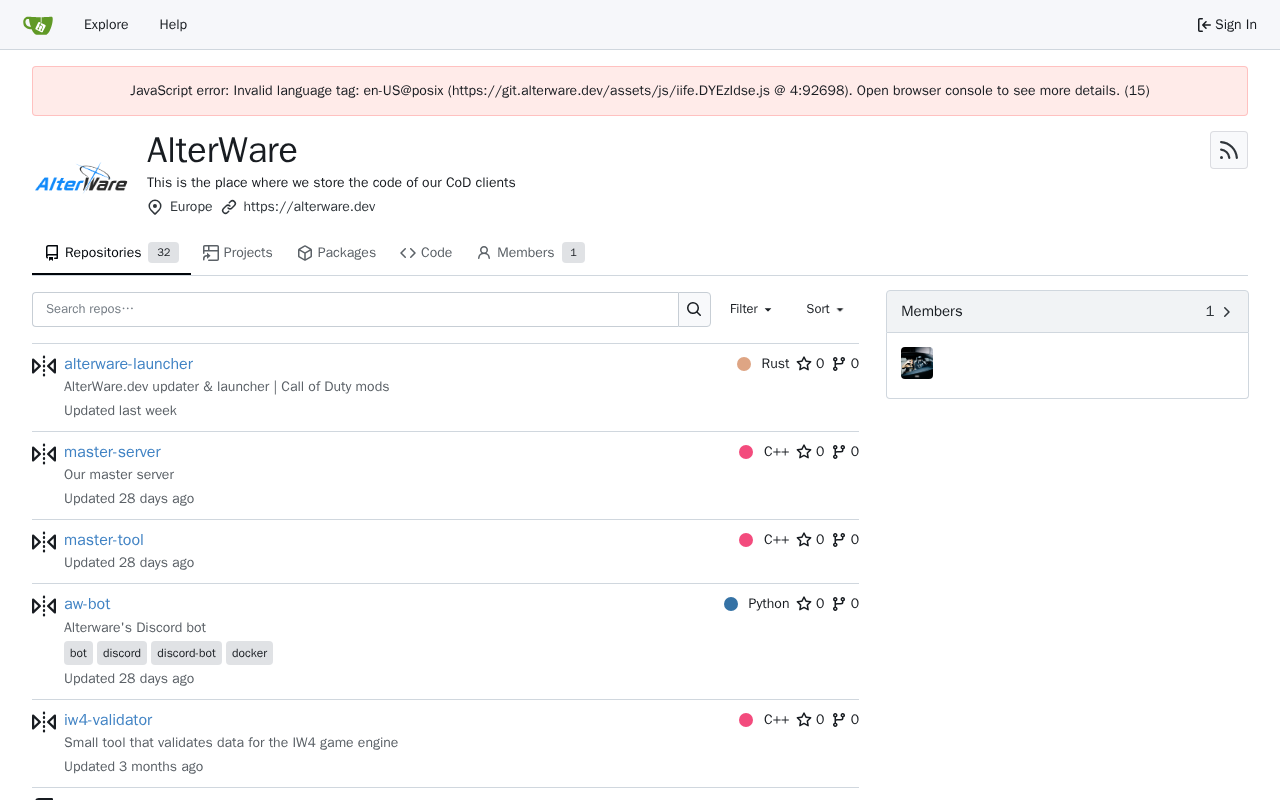
Task: Expand the Members panel chevron
Action: click(x=1227, y=312)
